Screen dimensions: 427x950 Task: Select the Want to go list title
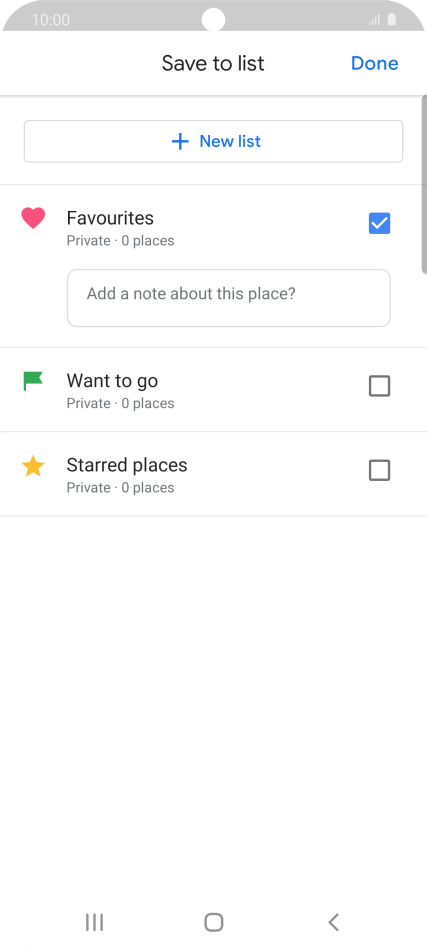pos(112,381)
